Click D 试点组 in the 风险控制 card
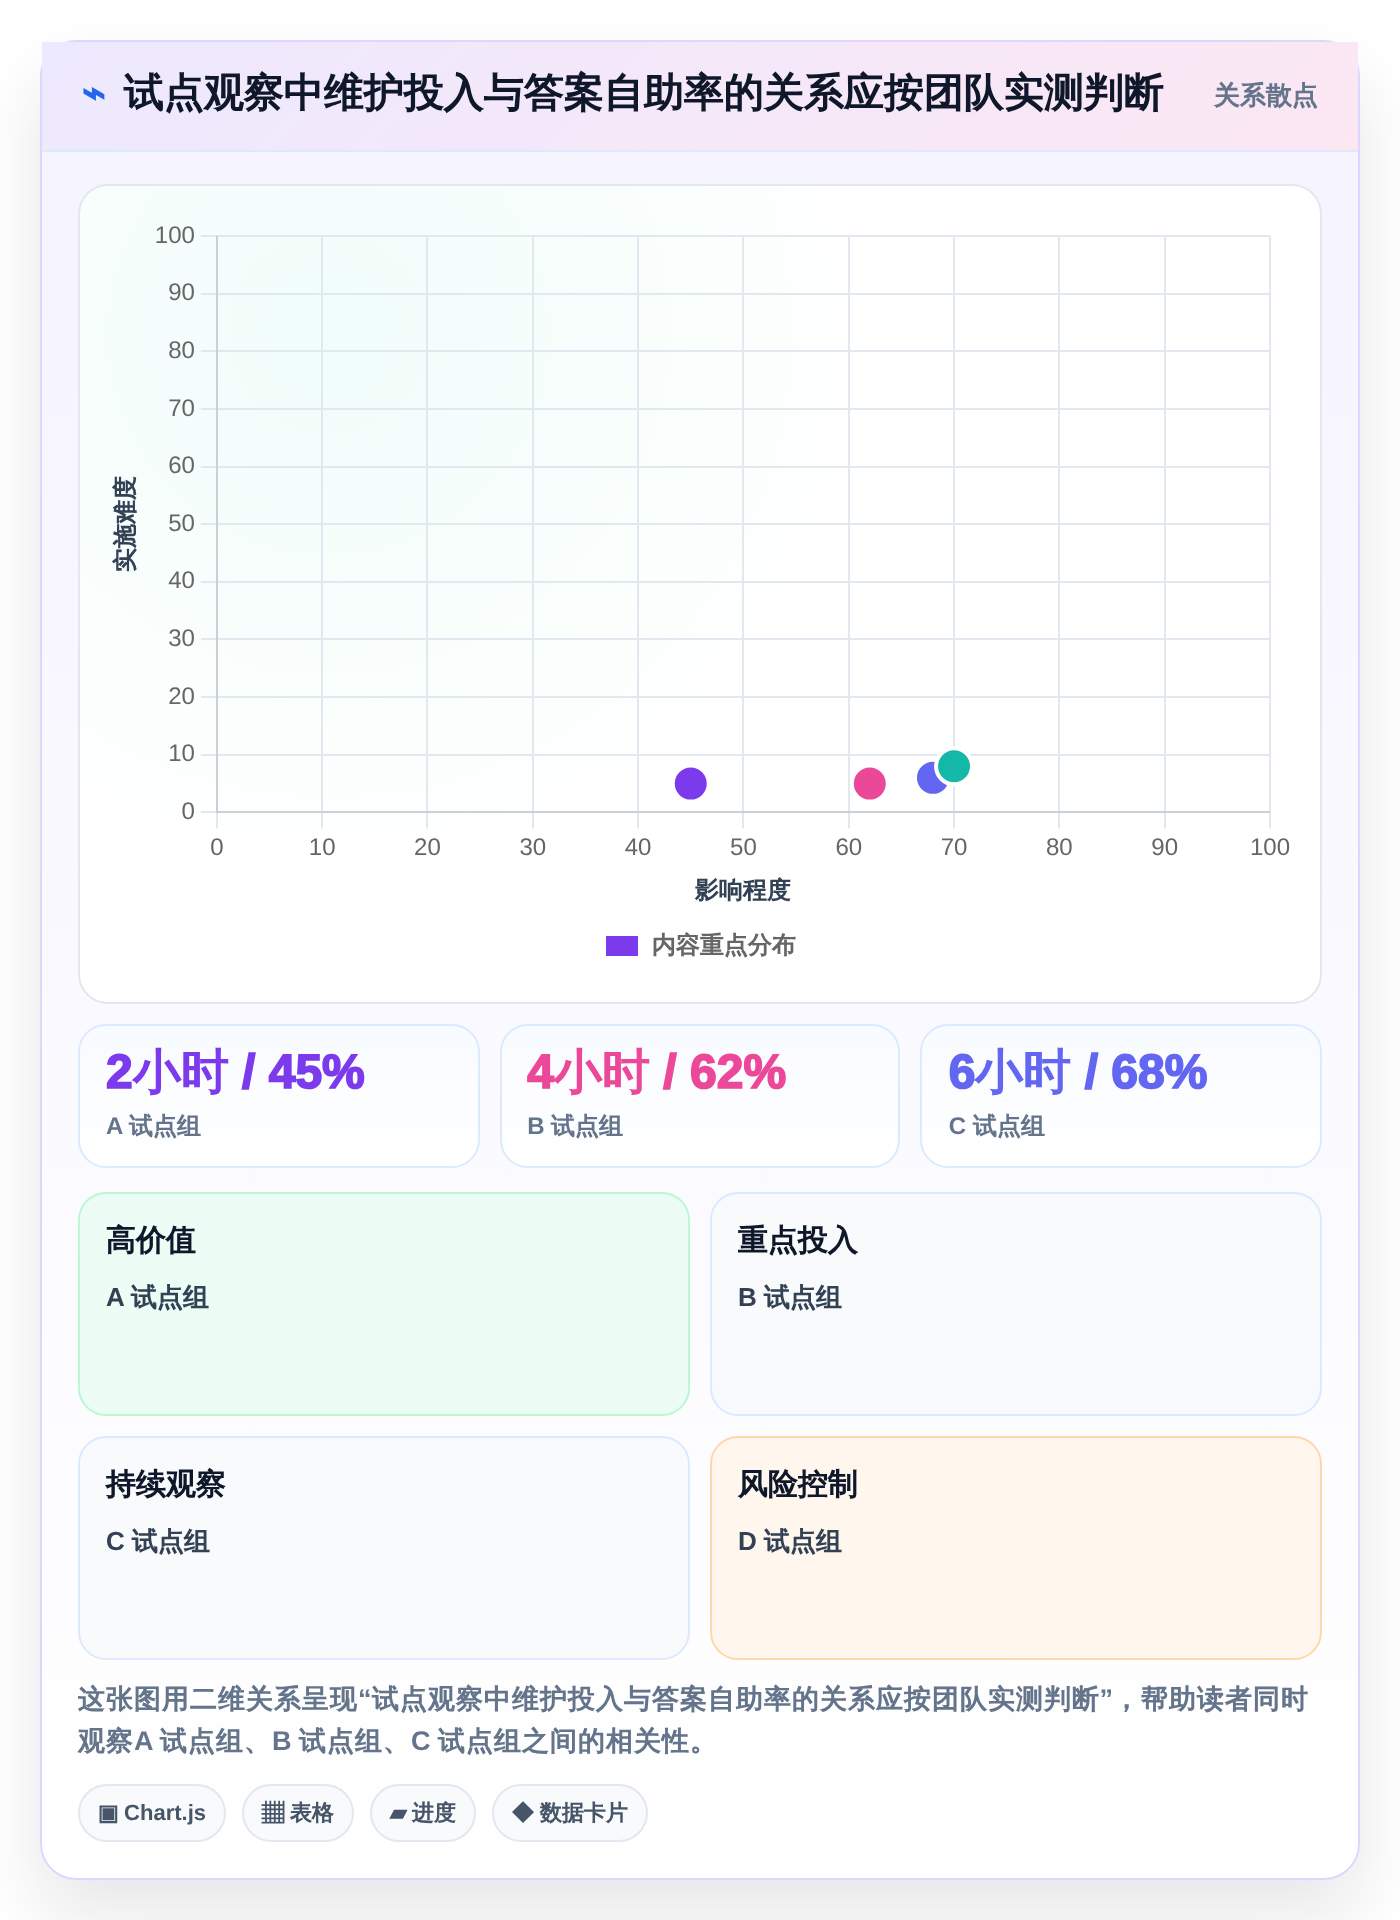The height and width of the screenshot is (1920, 1400). (790, 1542)
